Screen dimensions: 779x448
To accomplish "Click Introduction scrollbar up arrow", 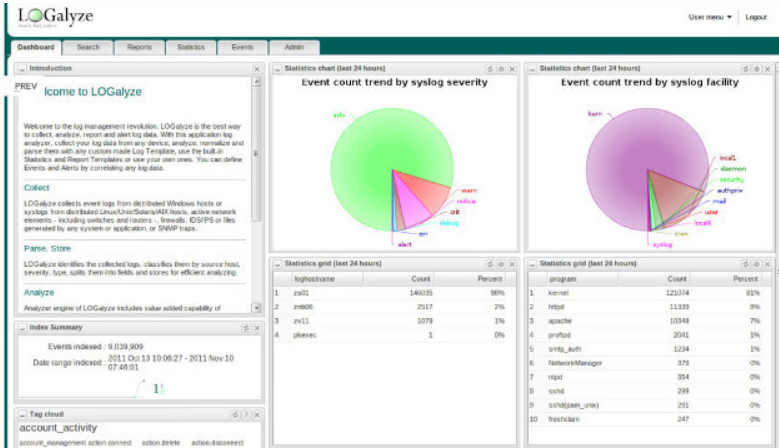I will [x=256, y=82].
